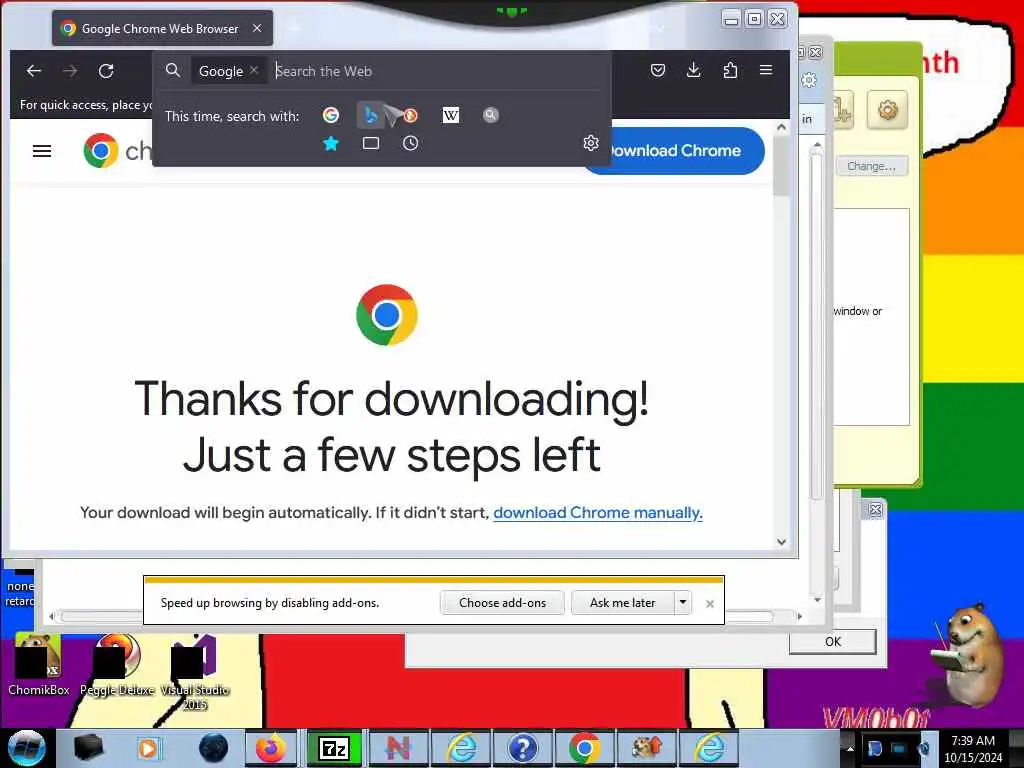Click the hamster mascot on desktop

click(967, 656)
